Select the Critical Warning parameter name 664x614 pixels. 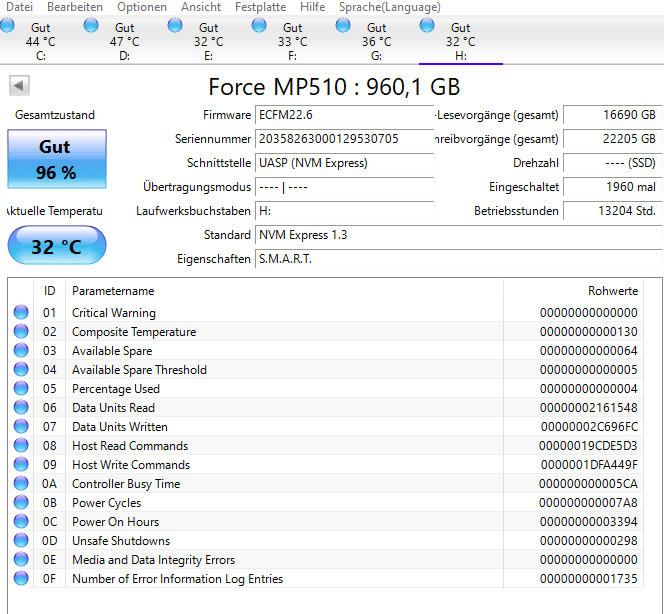(x=114, y=313)
